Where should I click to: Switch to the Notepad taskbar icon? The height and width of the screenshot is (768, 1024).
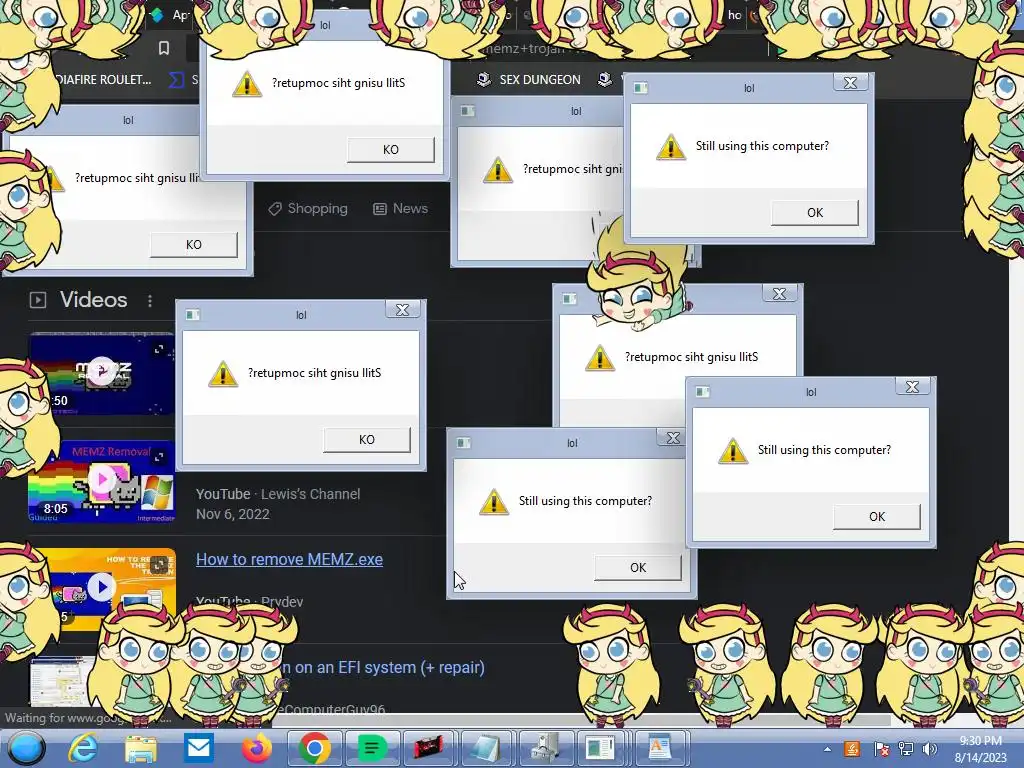[485, 748]
